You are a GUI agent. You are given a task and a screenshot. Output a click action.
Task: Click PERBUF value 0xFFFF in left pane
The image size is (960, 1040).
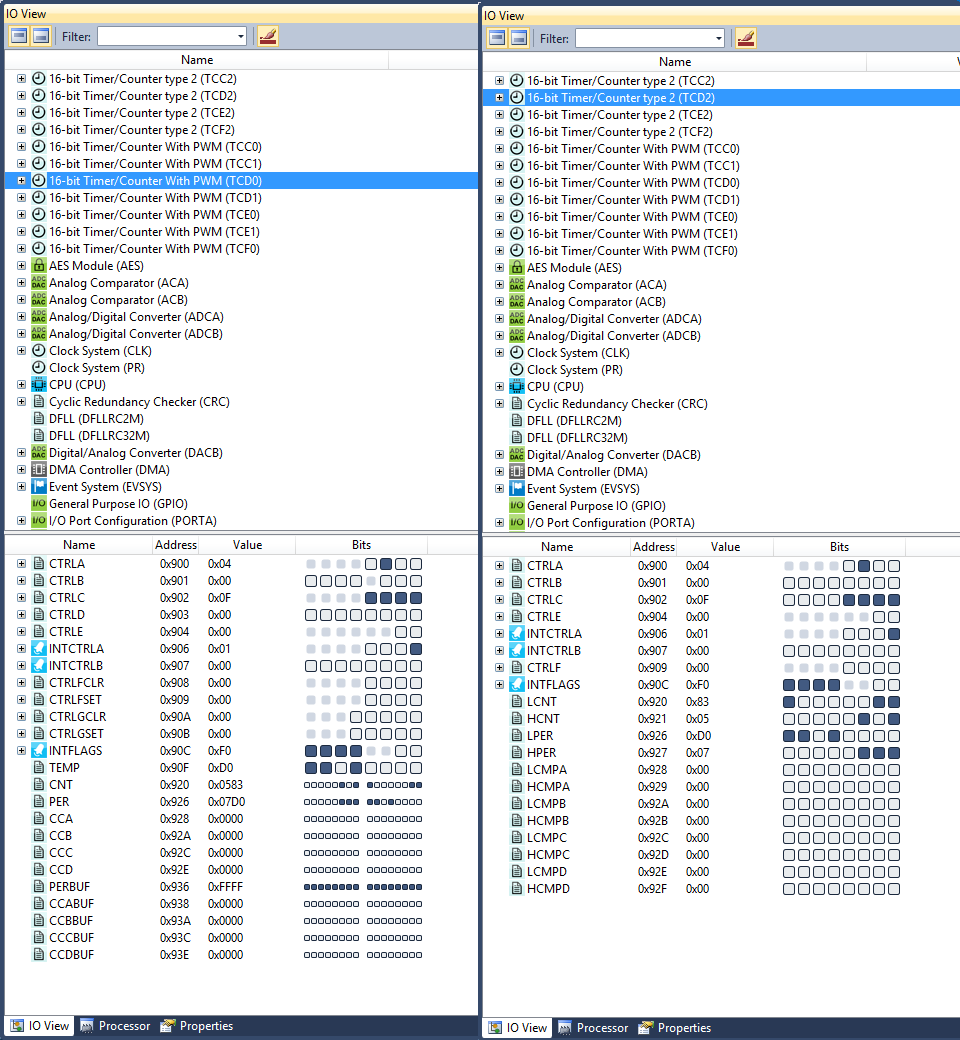[x=226, y=887]
